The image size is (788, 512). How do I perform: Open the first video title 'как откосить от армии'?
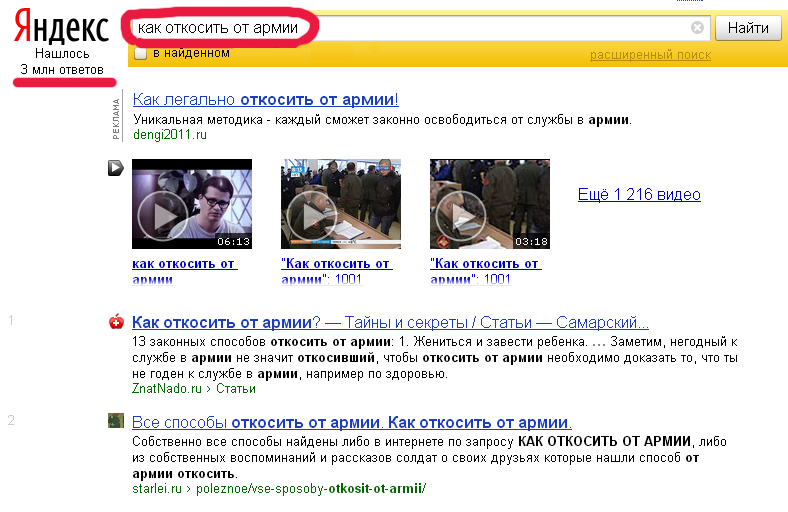tap(184, 271)
